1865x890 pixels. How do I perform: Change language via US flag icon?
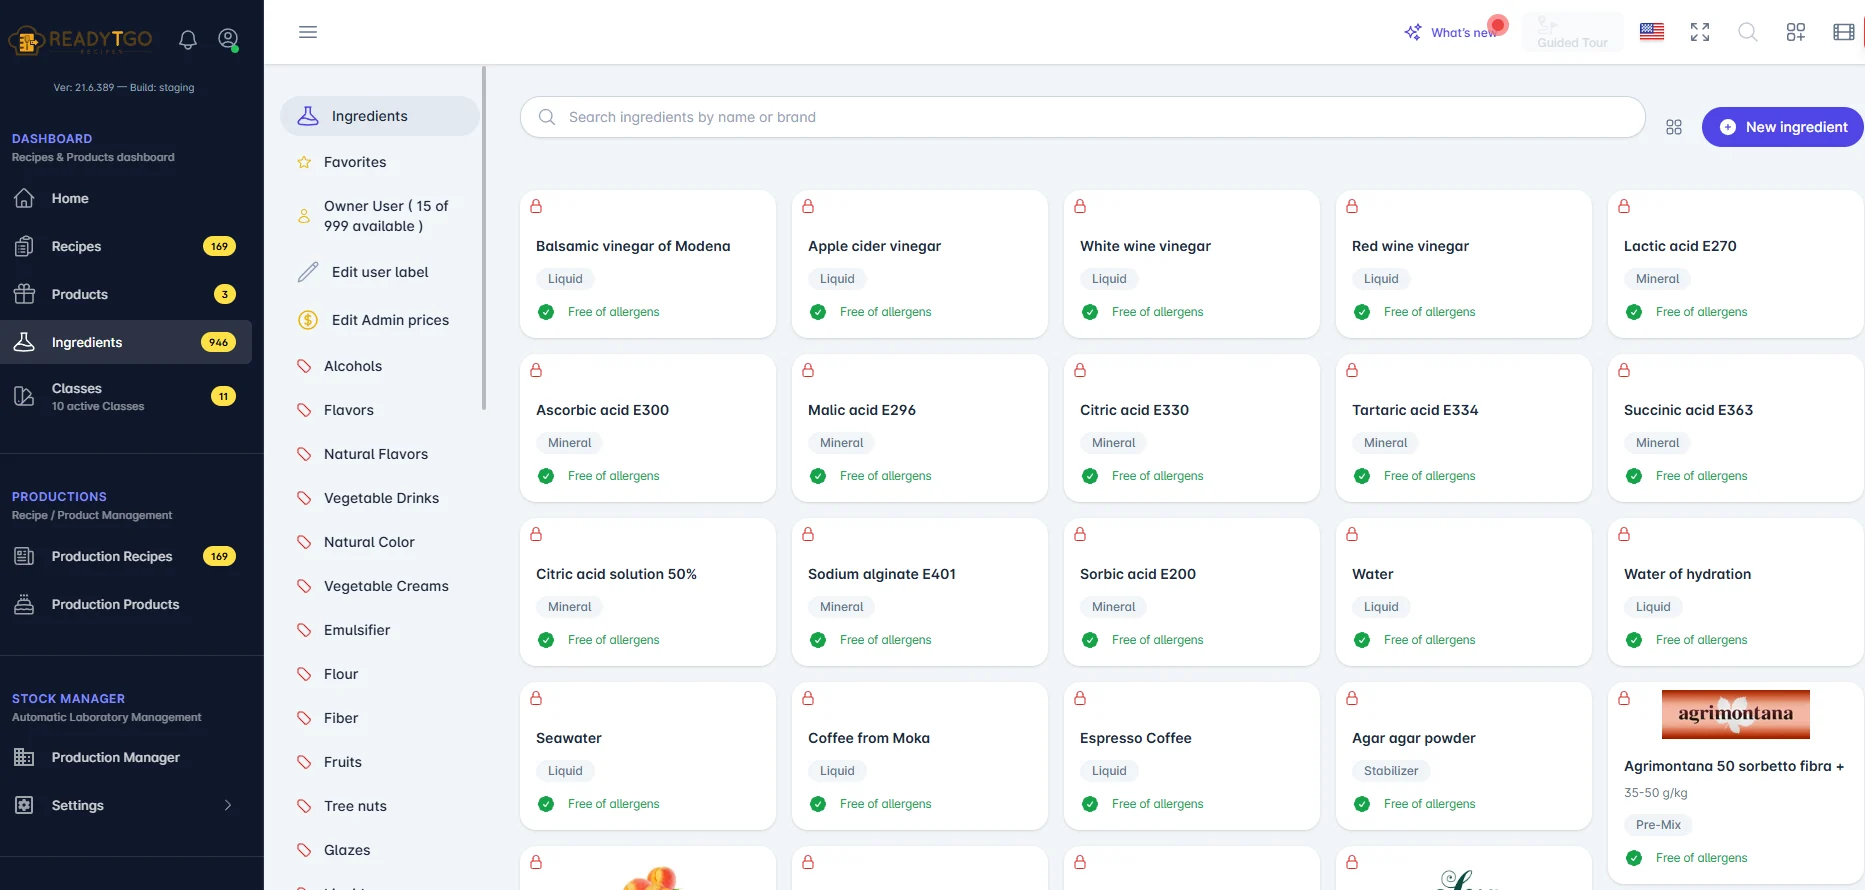pyautogui.click(x=1652, y=32)
